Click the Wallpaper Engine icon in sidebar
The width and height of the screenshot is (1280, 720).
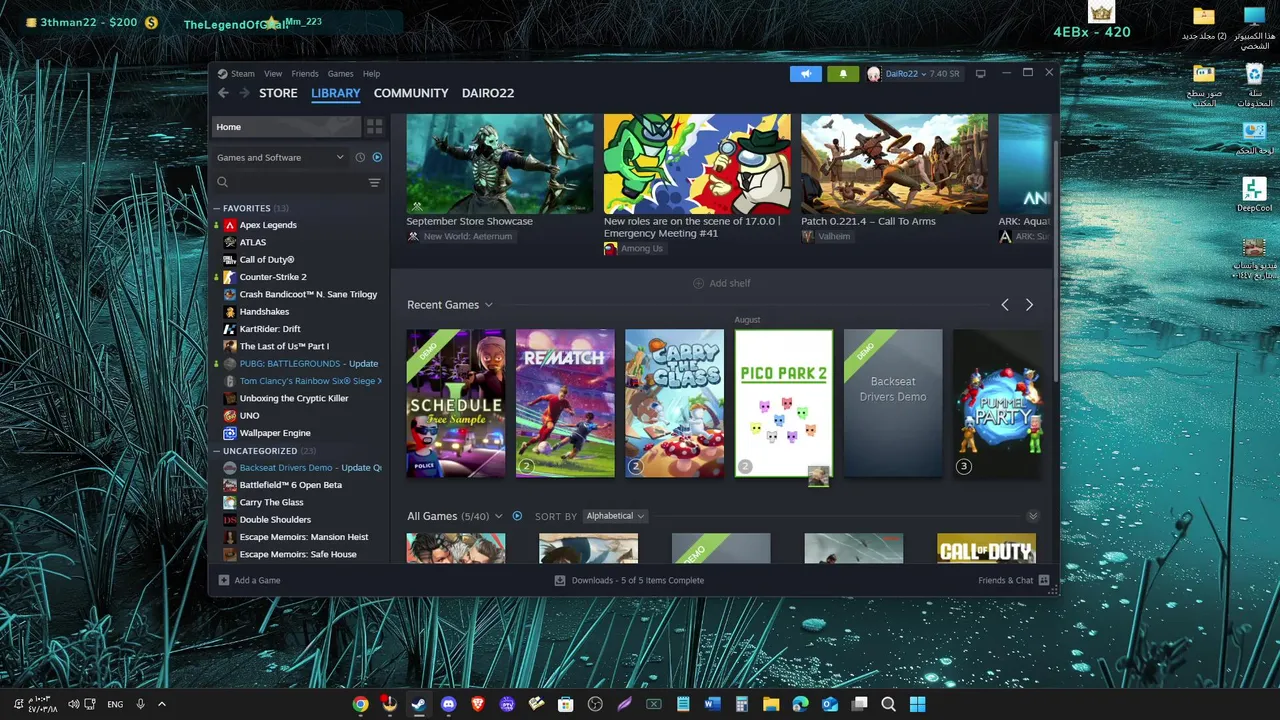pyautogui.click(x=230, y=433)
